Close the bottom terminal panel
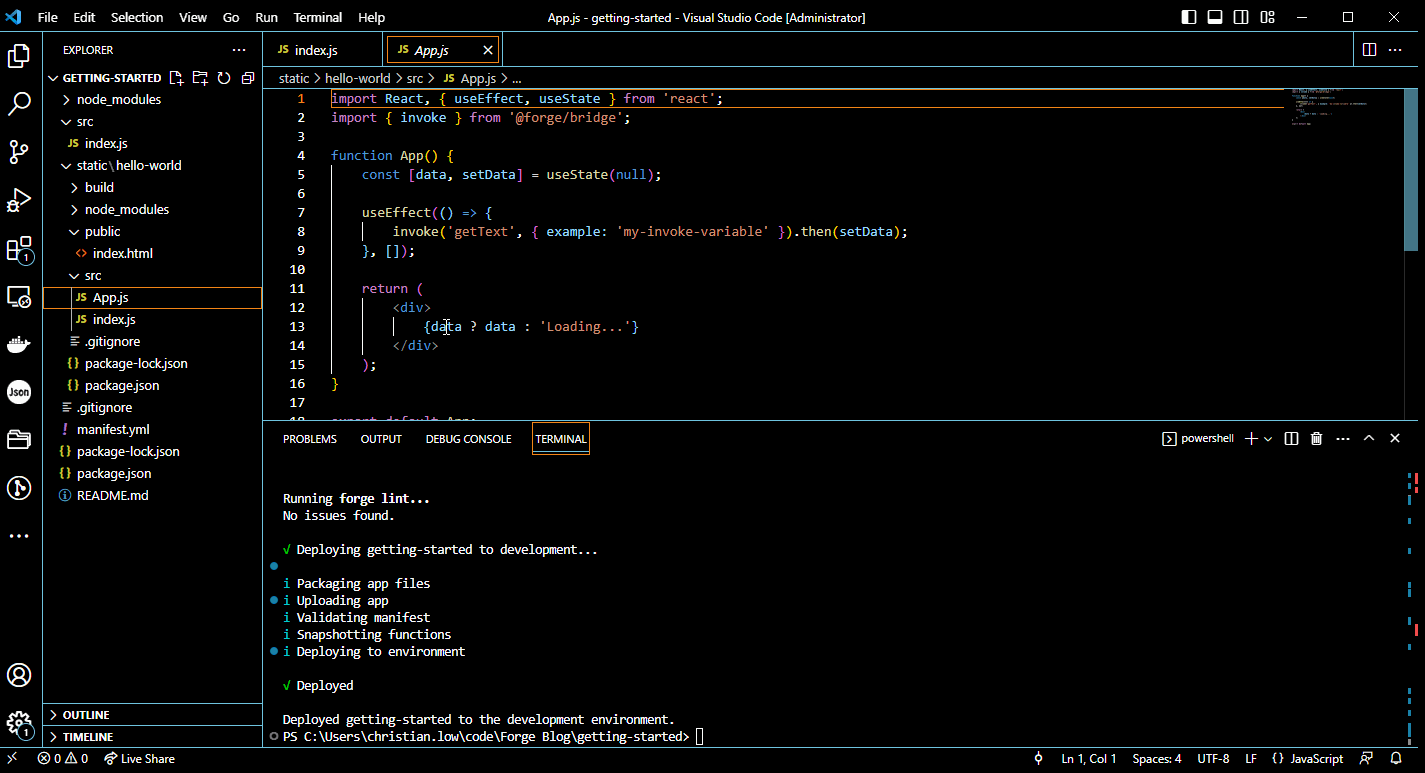 click(x=1395, y=439)
